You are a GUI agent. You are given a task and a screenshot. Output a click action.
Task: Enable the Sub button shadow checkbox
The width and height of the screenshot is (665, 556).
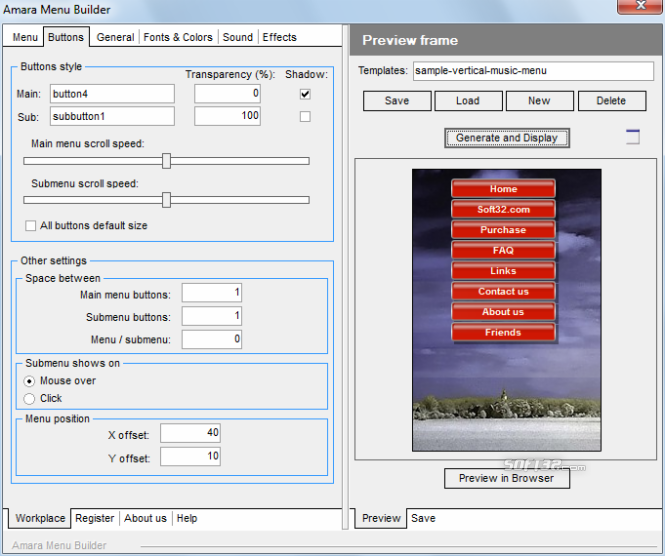[x=305, y=116]
